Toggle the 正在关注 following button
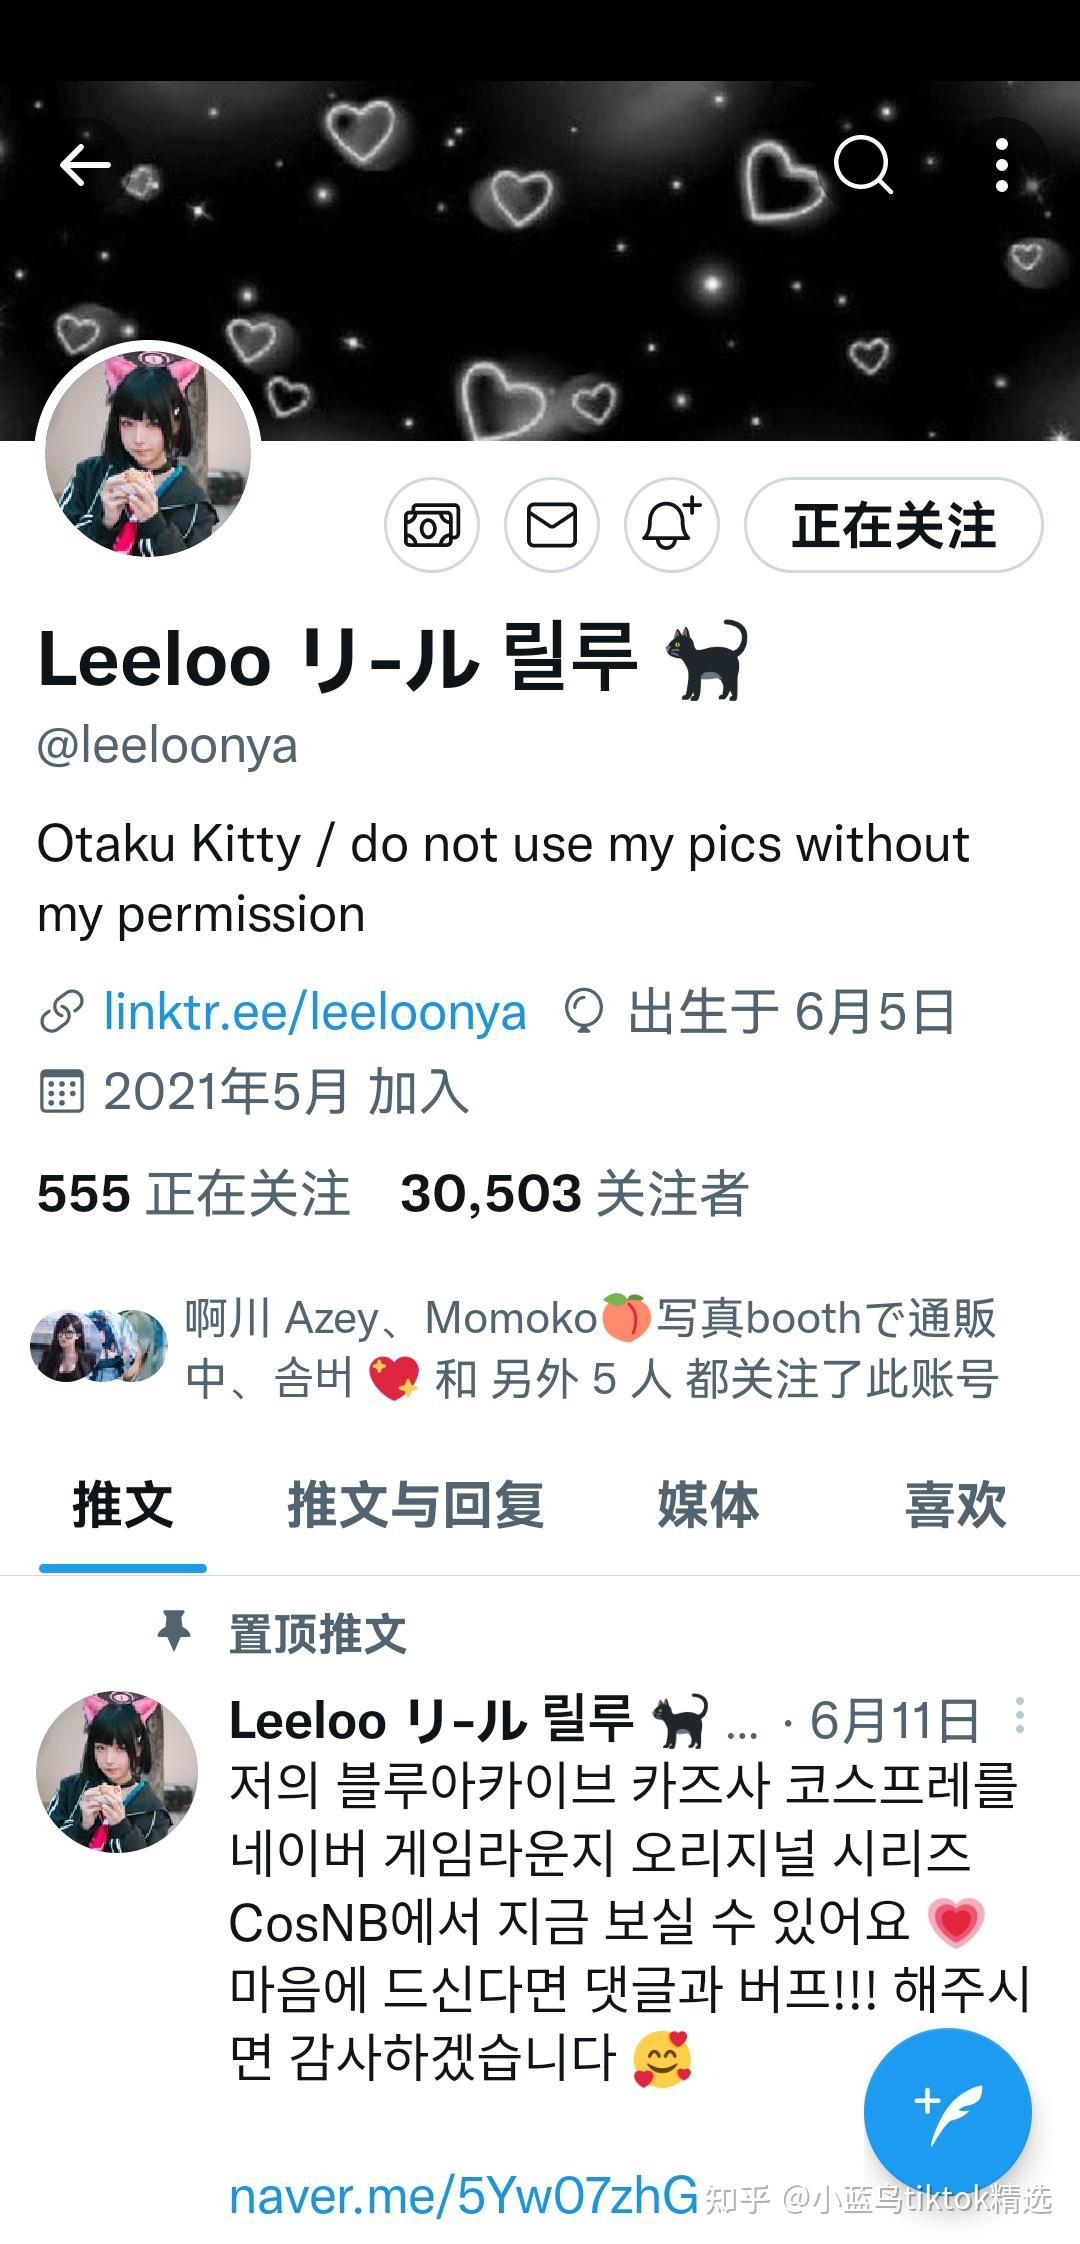 [x=894, y=525]
